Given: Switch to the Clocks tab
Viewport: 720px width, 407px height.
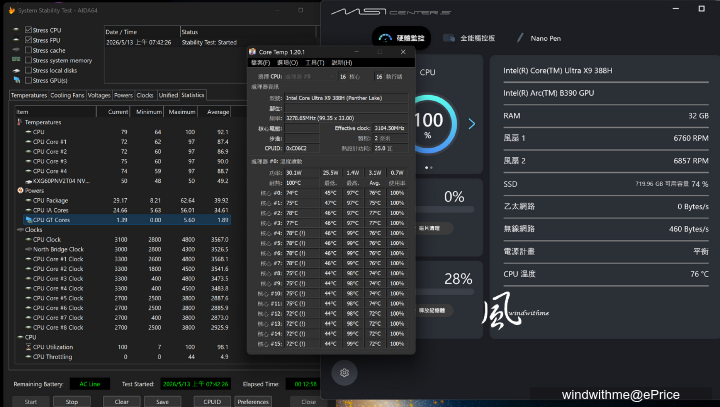Looking at the screenshot, I should [145, 96].
